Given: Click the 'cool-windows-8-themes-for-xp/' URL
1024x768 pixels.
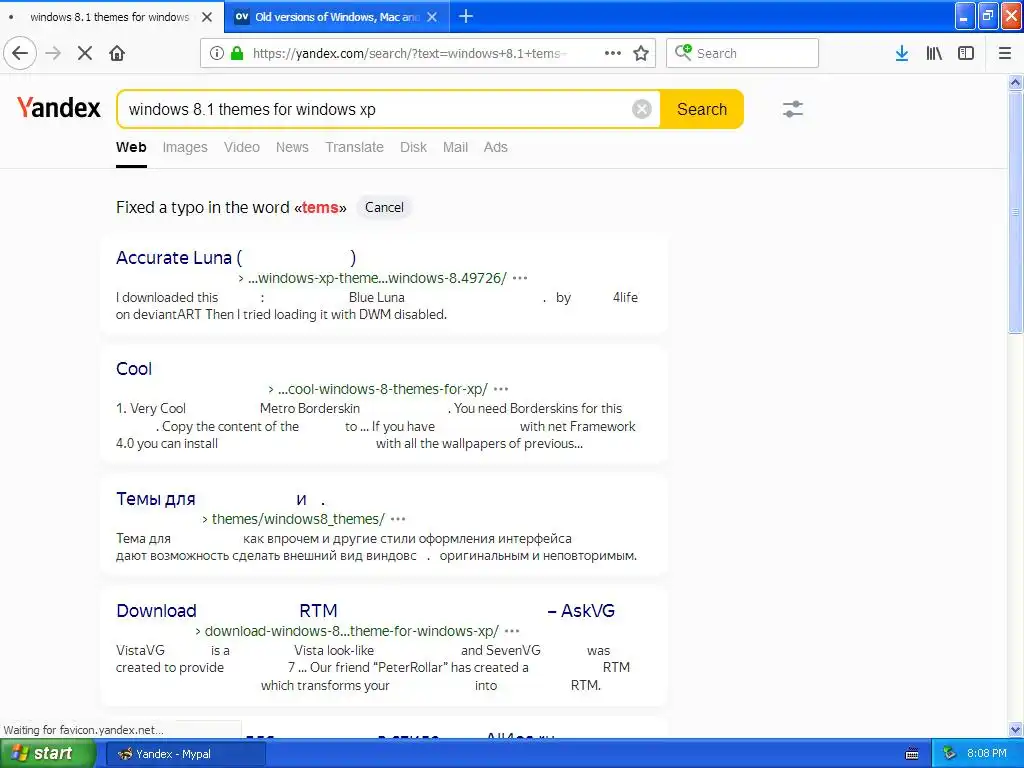Looking at the screenshot, I should (382, 389).
